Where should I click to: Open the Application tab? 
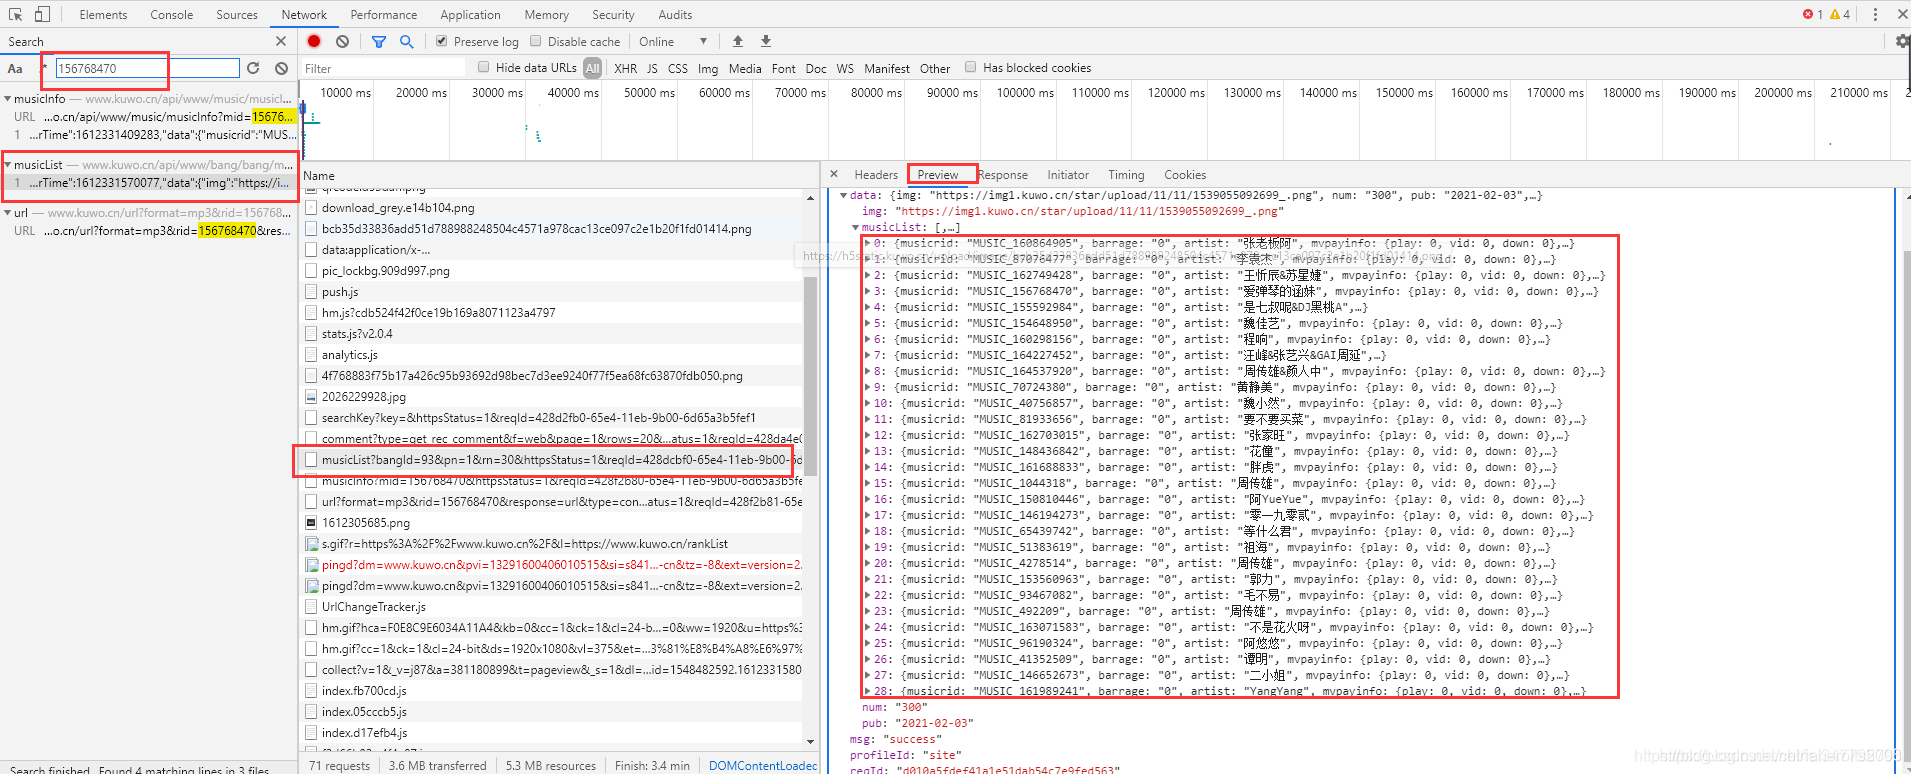[470, 15]
